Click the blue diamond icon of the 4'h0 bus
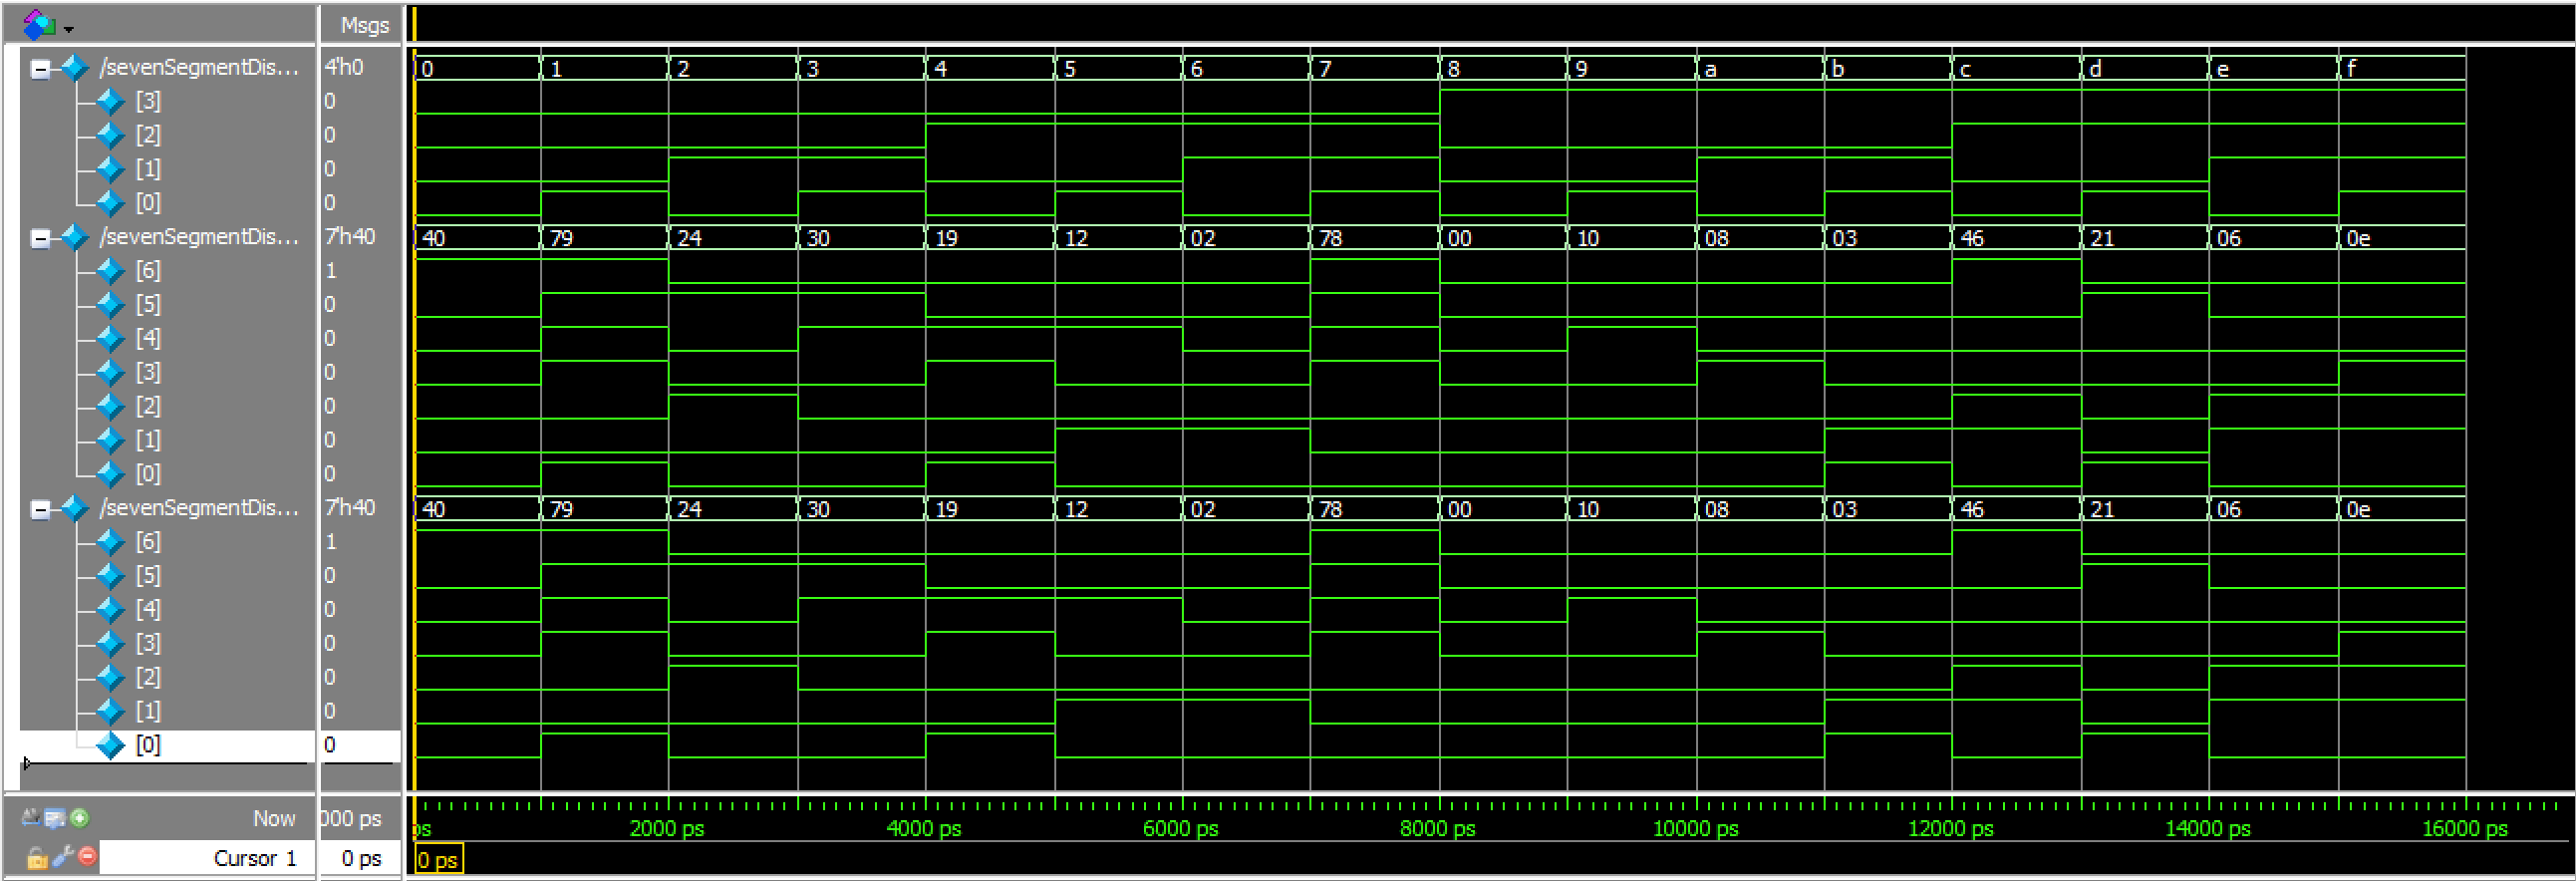Viewport: 2576px width, 881px height. pyautogui.click(x=75, y=68)
